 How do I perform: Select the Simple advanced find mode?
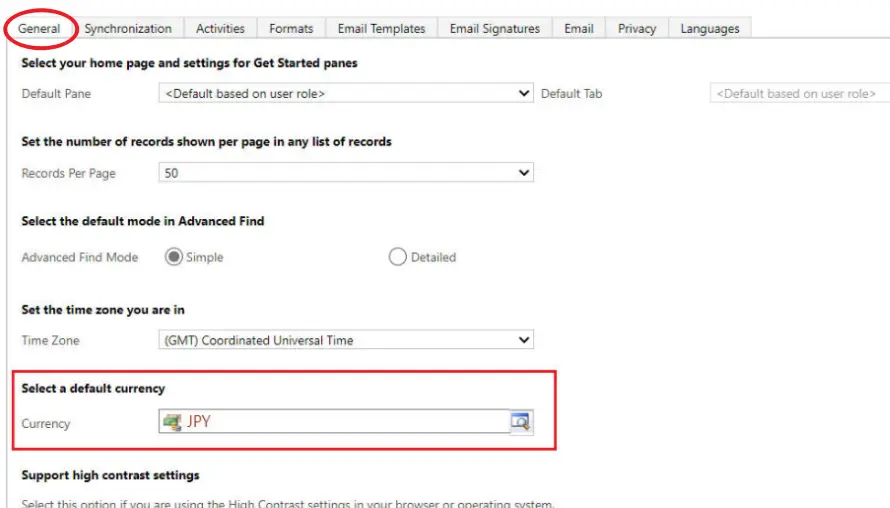coord(174,257)
